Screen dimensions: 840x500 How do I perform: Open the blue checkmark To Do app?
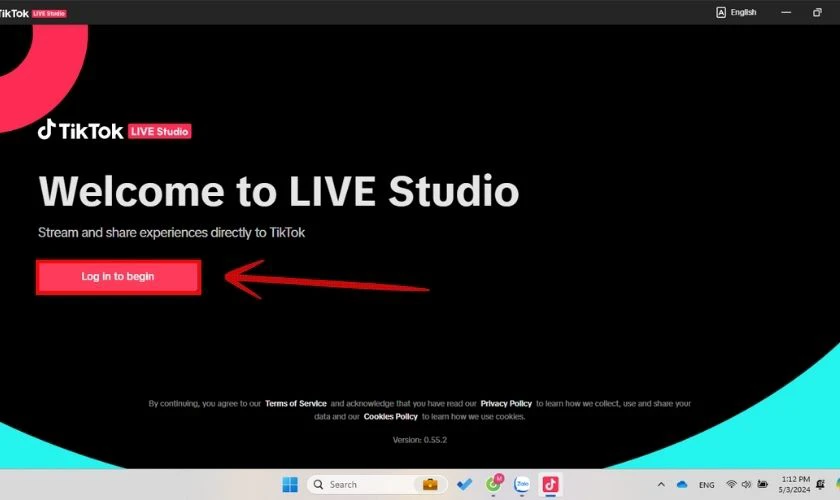pyautogui.click(x=464, y=484)
